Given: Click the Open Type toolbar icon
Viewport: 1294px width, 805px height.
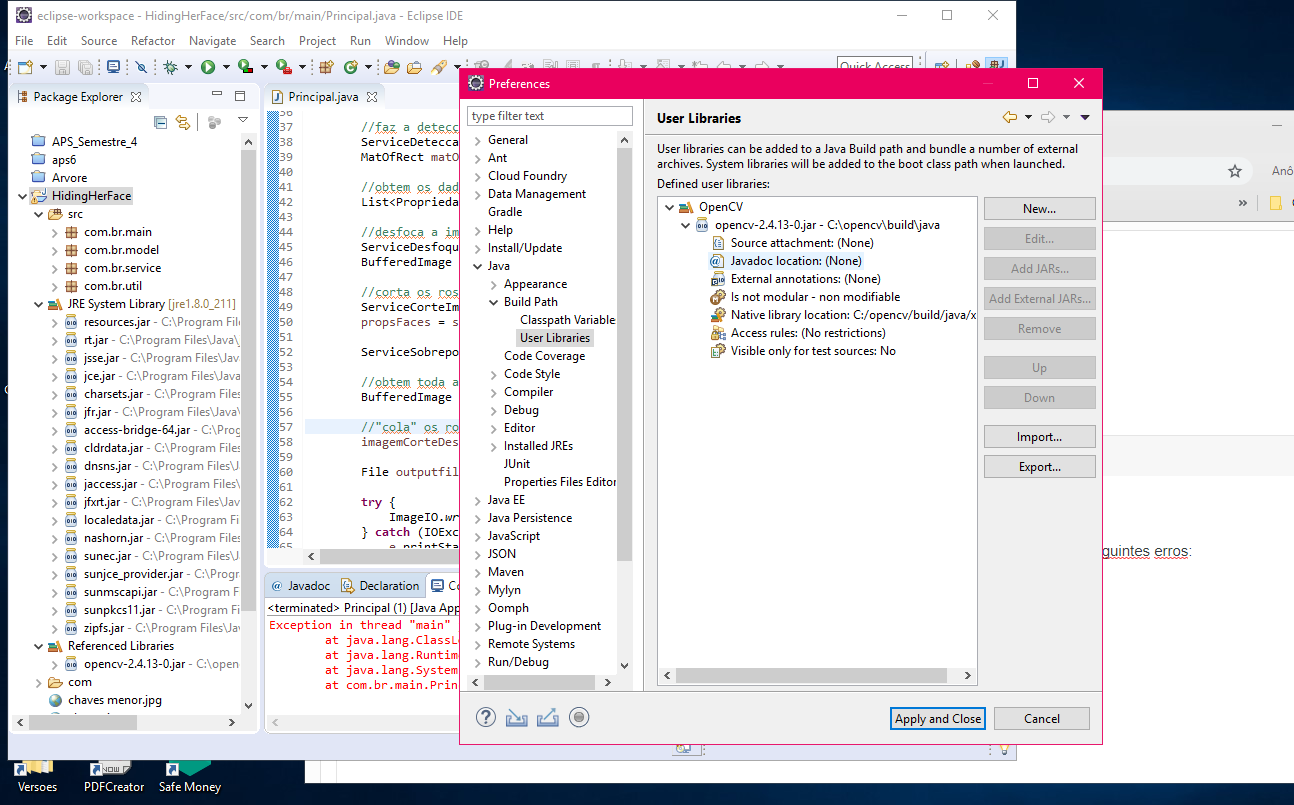Looking at the screenshot, I should click(391, 67).
